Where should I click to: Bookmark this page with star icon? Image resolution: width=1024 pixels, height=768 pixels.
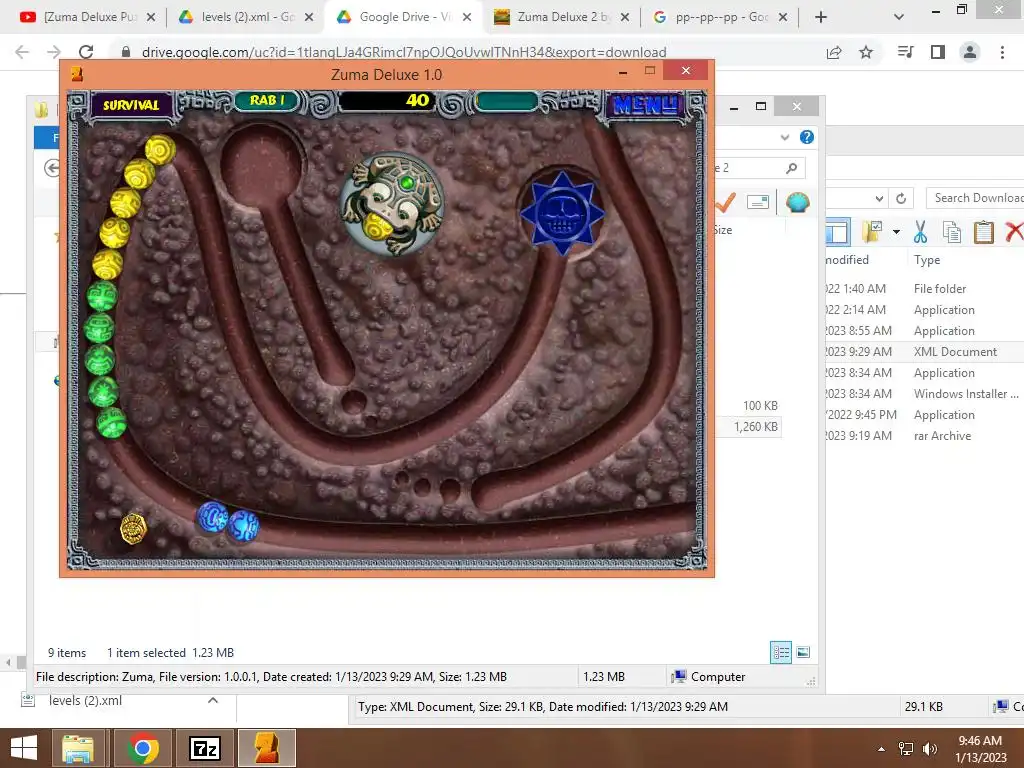tap(866, 52)
